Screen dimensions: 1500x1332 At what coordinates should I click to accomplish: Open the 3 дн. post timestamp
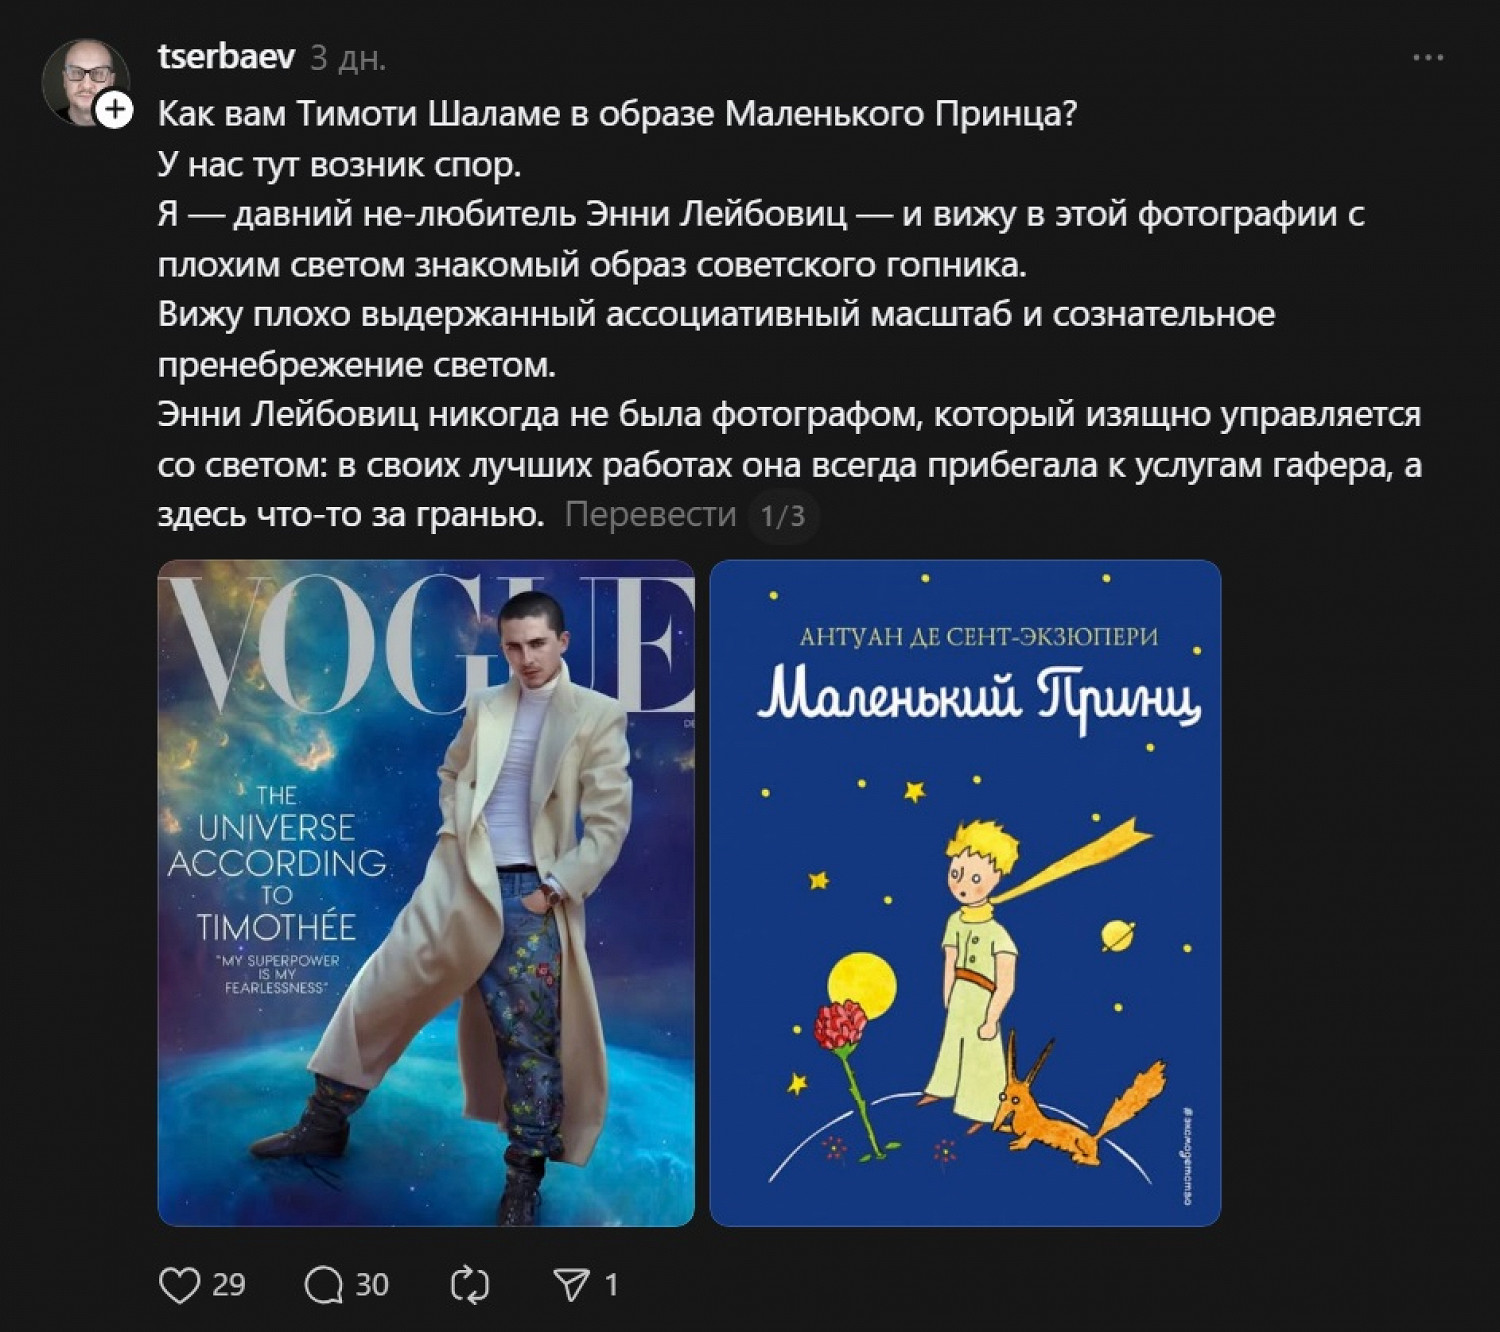tap(348, 58)
